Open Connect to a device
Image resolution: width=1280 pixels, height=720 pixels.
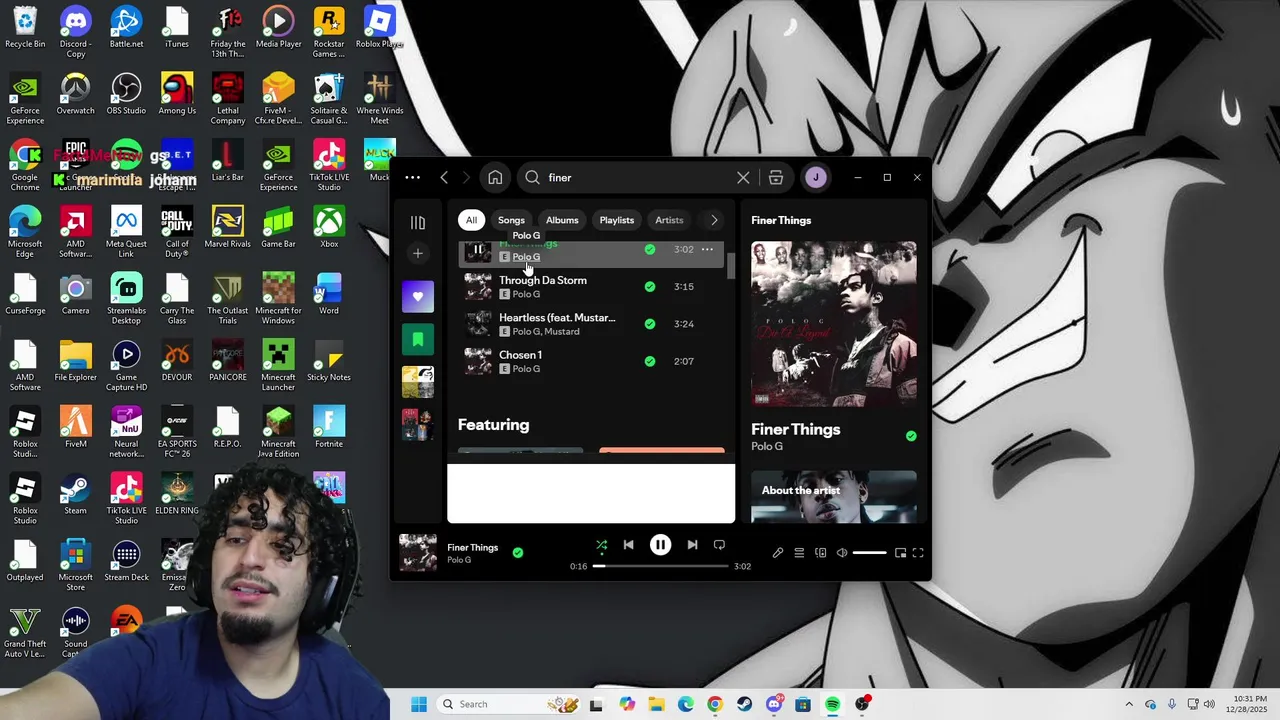[821, 553]
